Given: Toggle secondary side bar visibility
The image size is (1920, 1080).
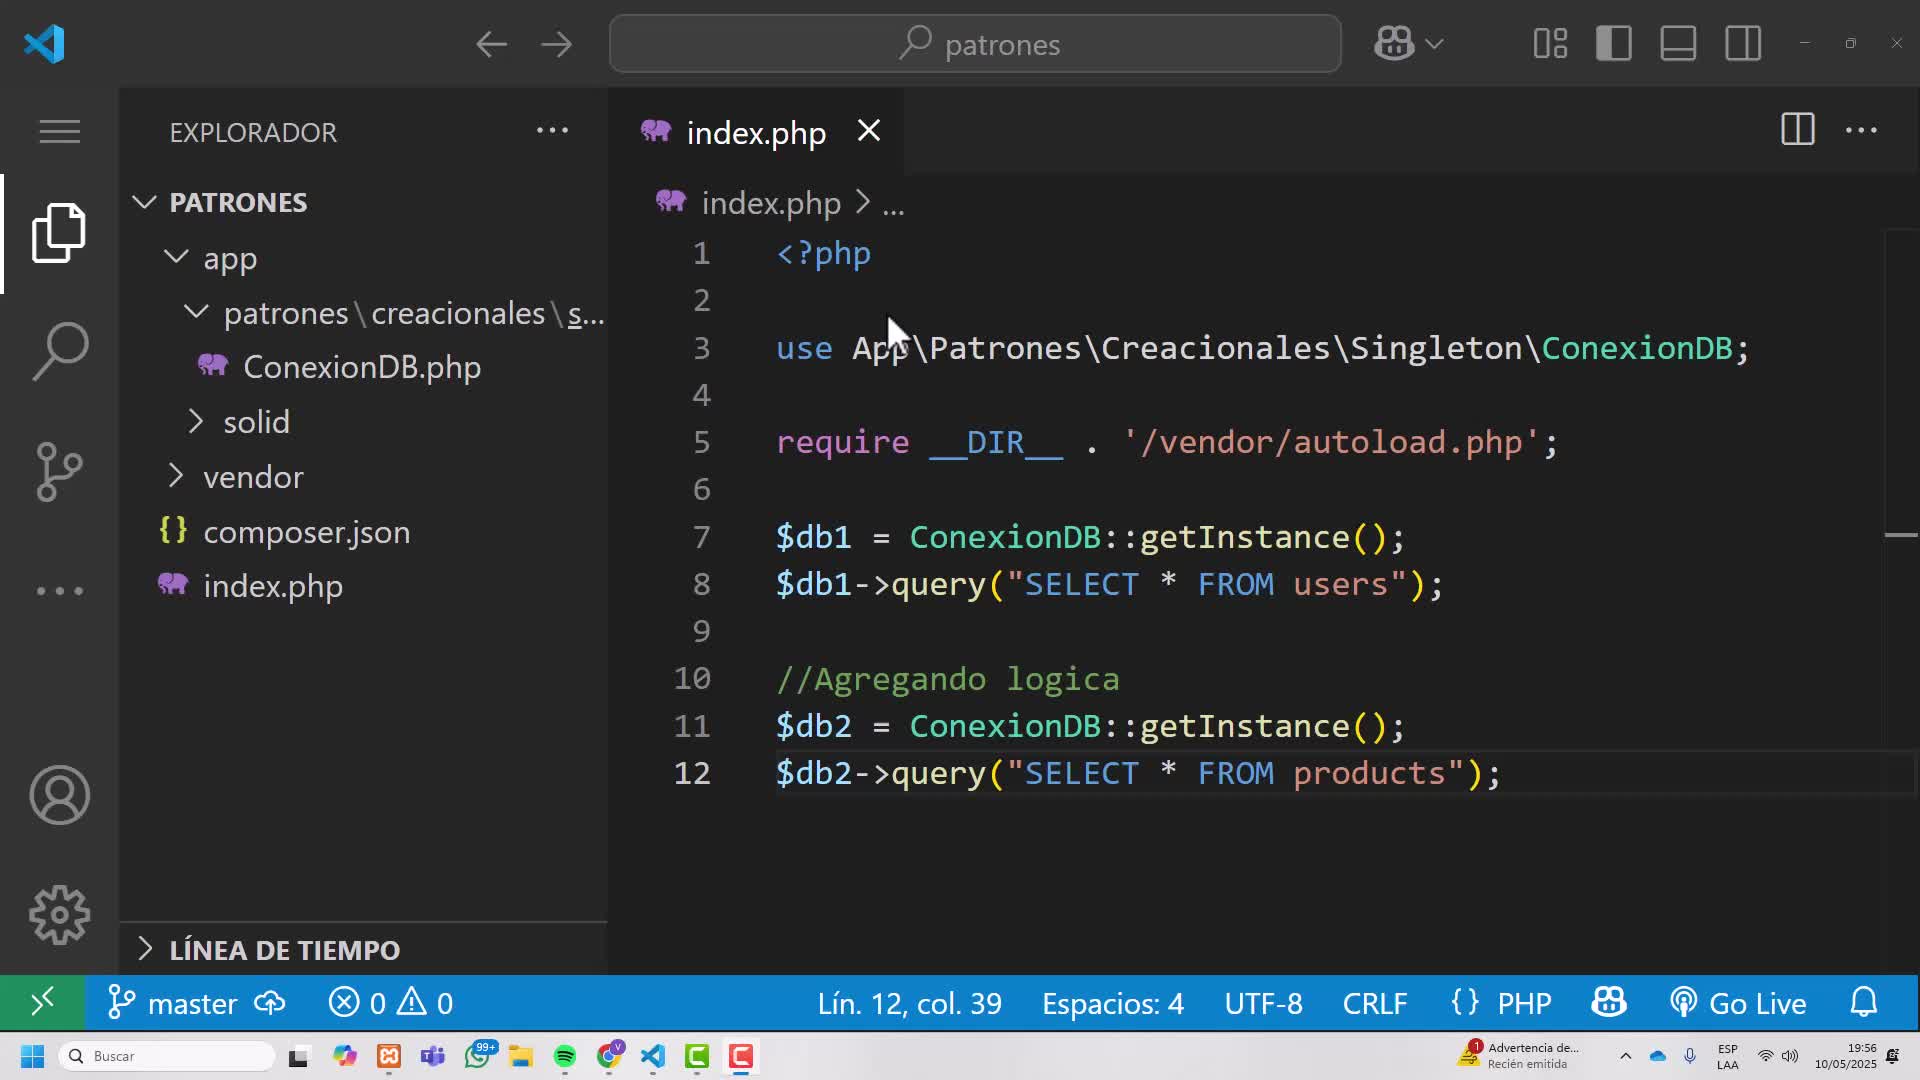Looking at the screenshot, I should click(x=1743, y=44).
